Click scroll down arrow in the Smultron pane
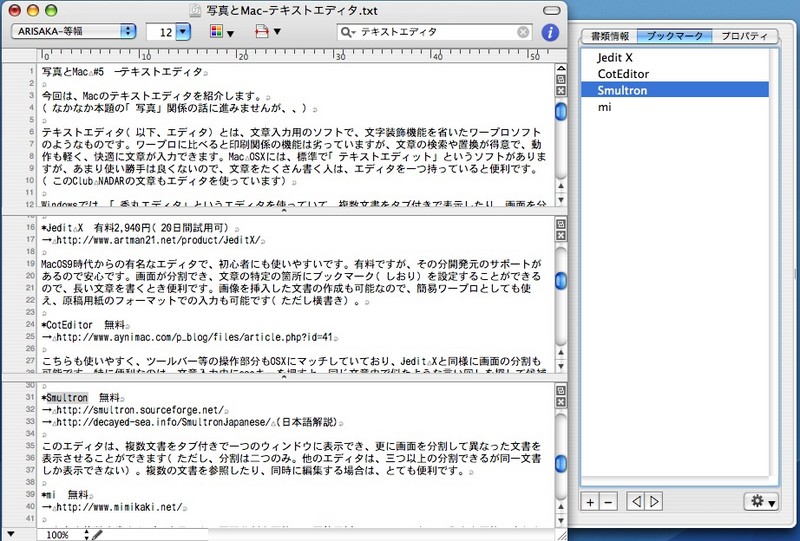Viewport: 800px width, 541px height. [x=561, y=520]
